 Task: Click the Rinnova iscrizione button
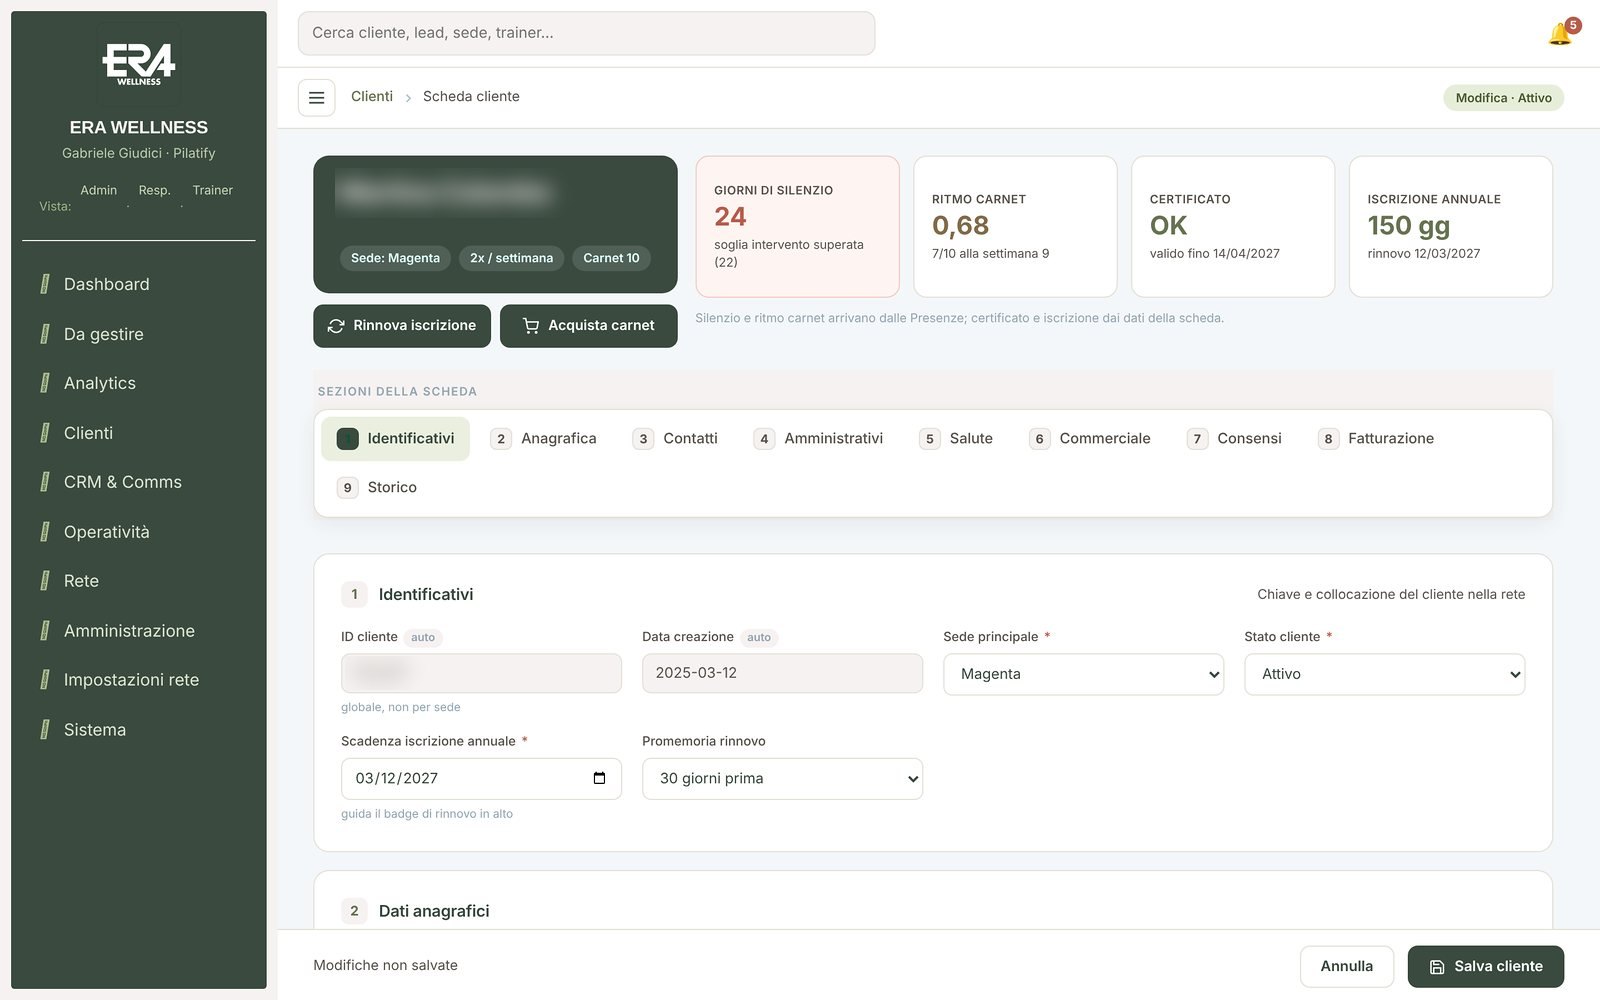coord(402,326)
